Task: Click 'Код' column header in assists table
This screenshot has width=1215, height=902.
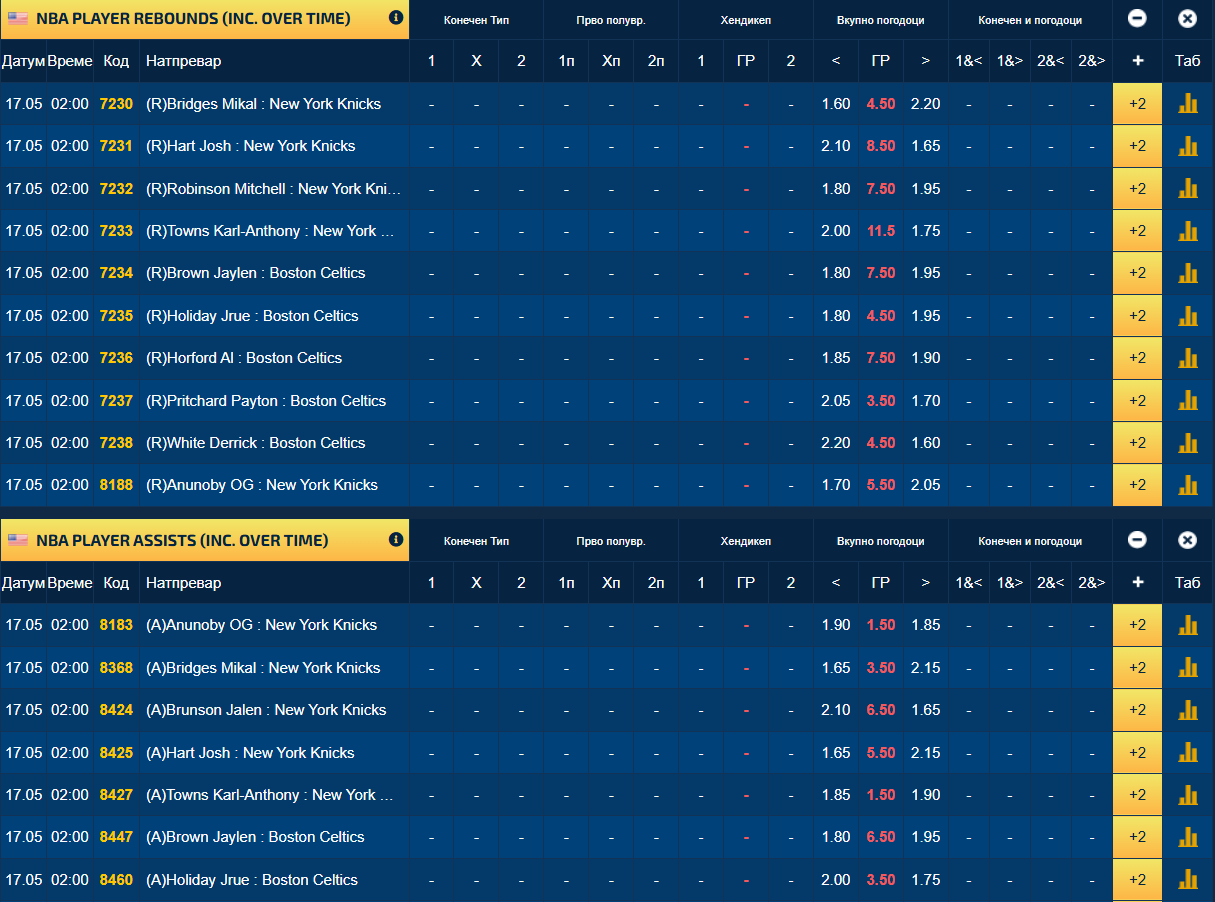Action: tap(116, 583)
